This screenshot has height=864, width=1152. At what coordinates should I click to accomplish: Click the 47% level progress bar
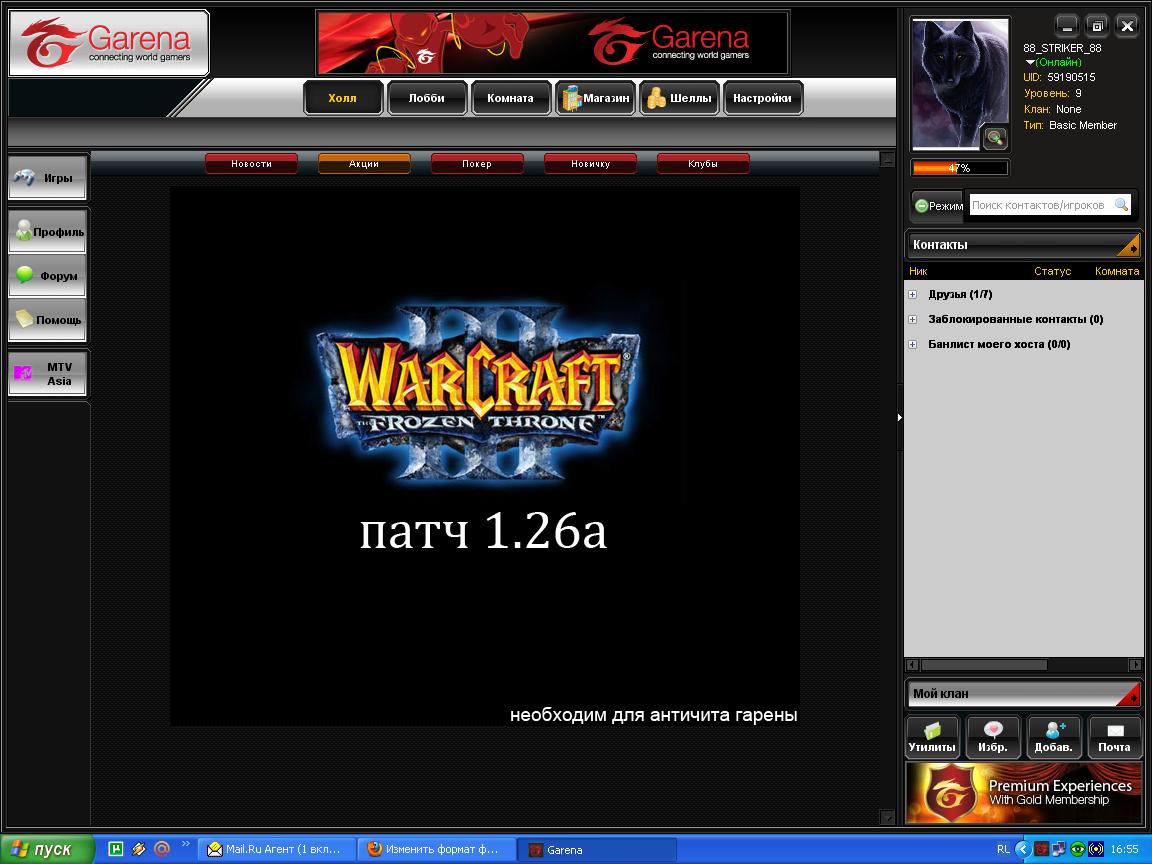960,168
